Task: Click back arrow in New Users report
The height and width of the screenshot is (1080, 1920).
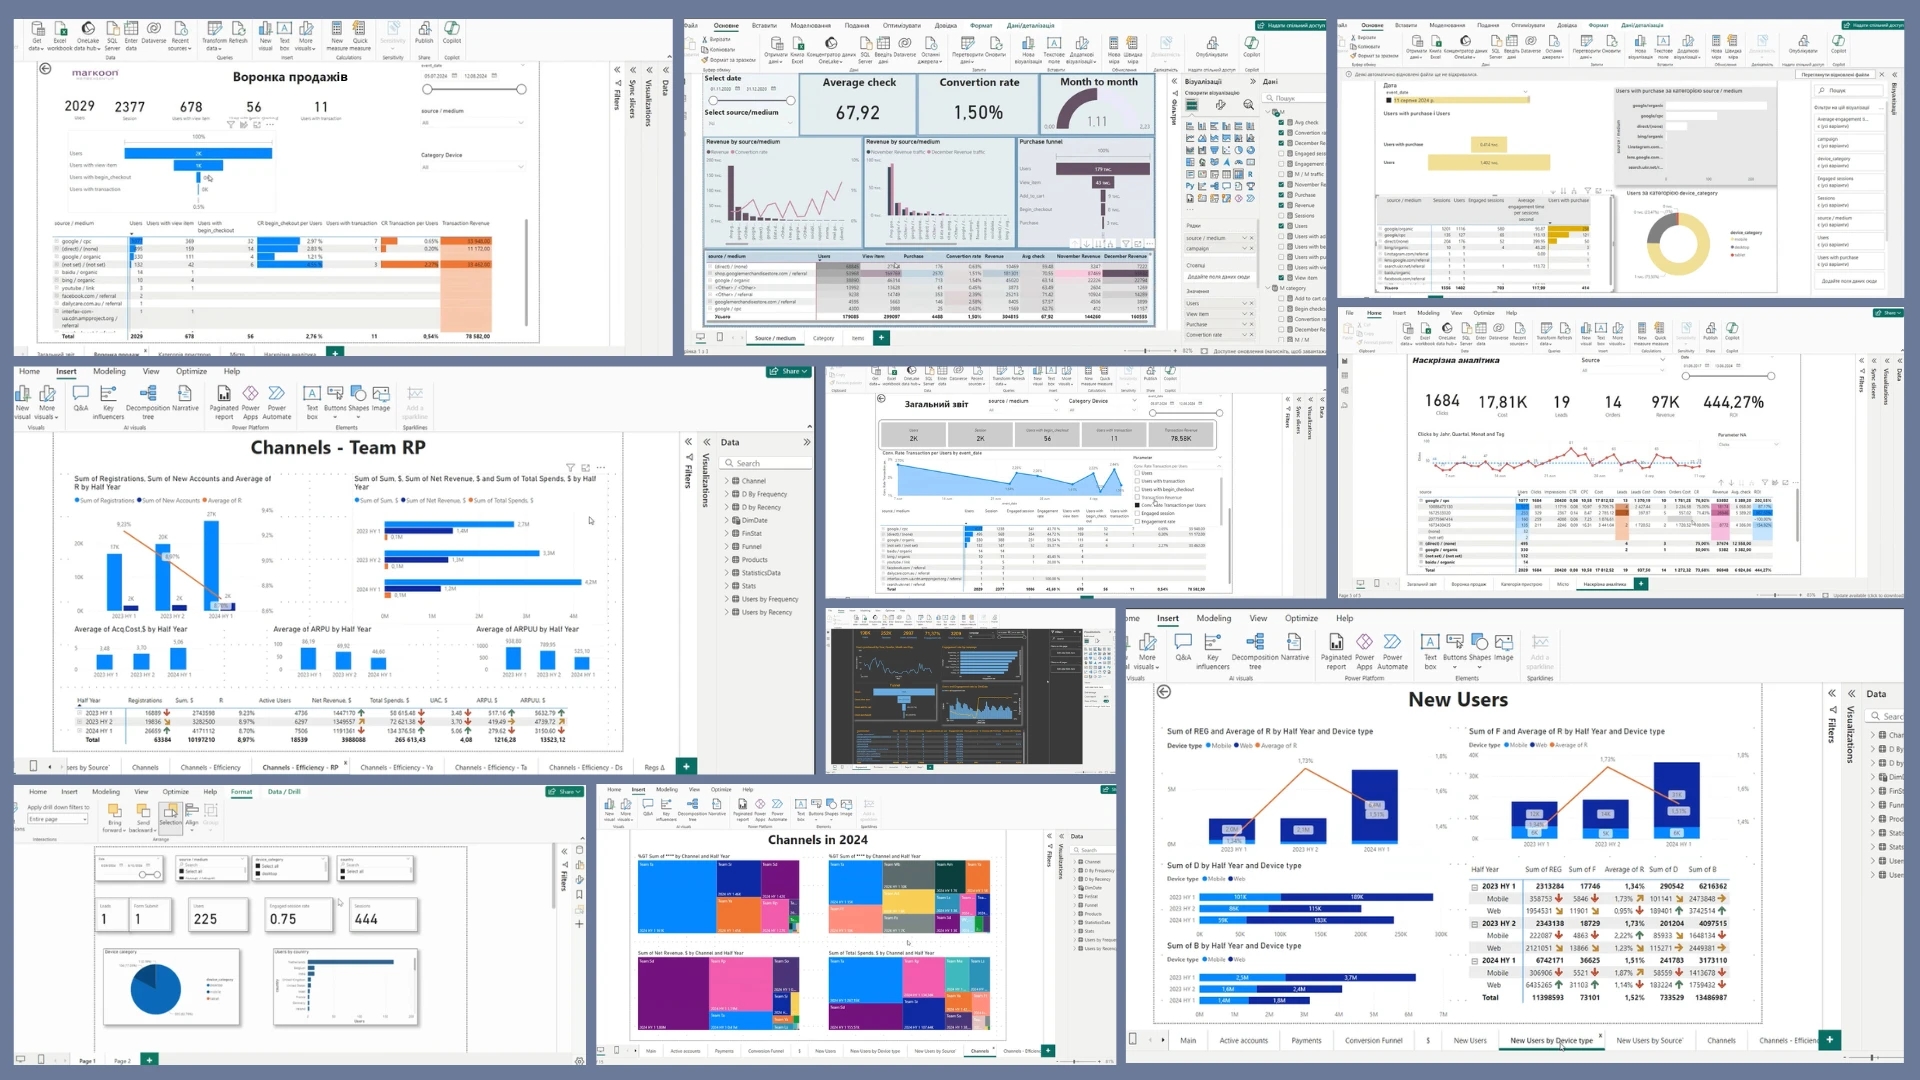Action: (x=1164, y=692)
